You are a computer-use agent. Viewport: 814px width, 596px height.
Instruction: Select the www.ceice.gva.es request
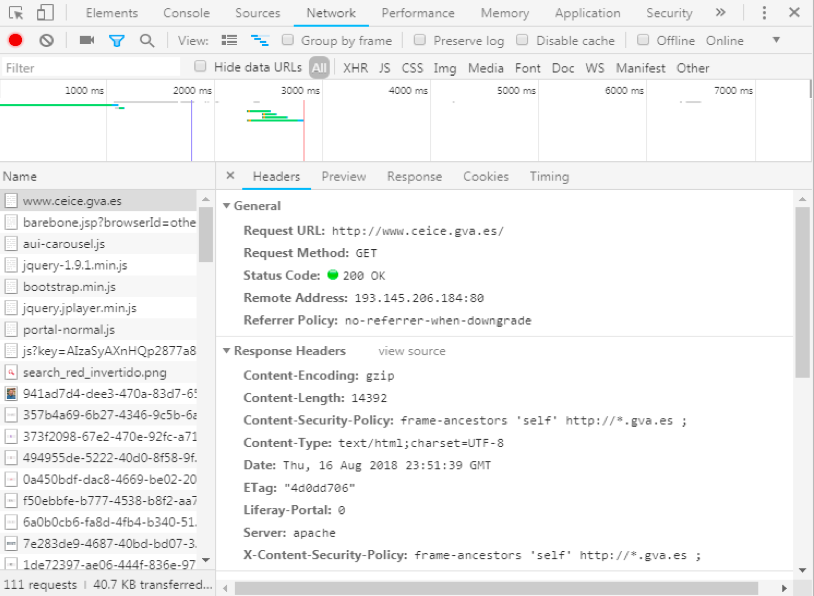(x=98, y=200)
